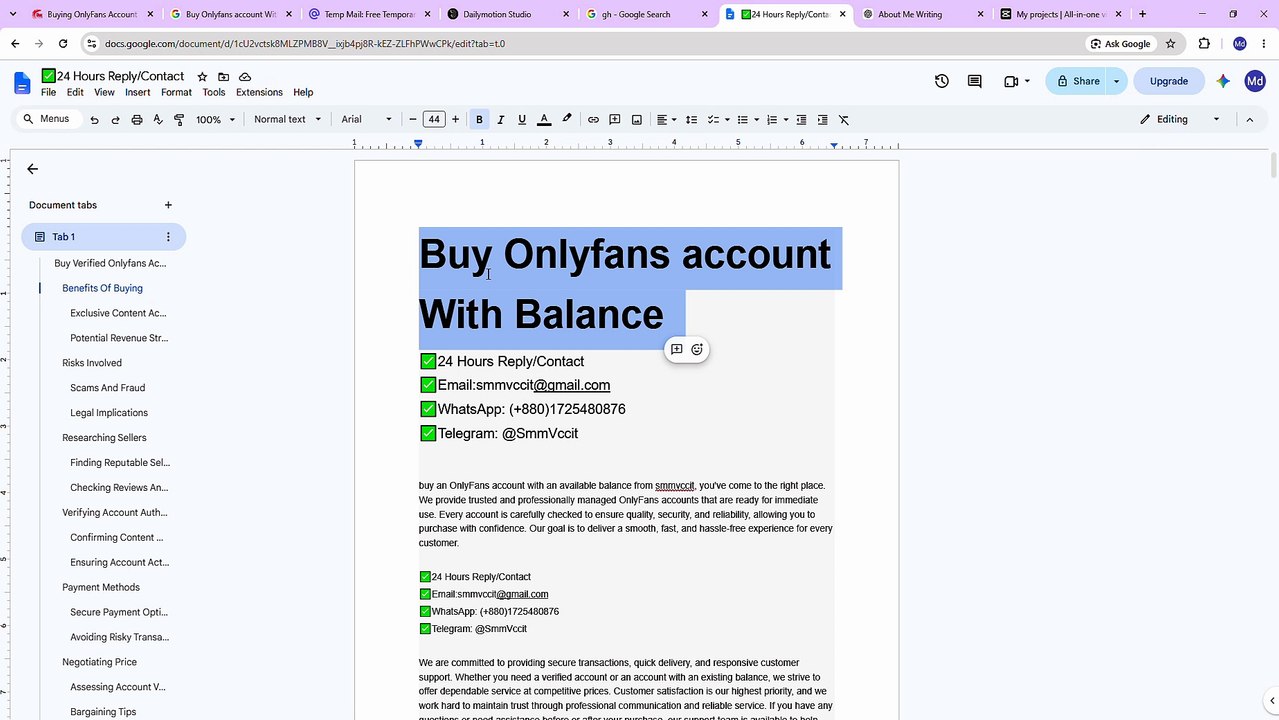Switch to About Me Writing tab
Viewport: 1279px width, 720px height.
pos(925,14)
